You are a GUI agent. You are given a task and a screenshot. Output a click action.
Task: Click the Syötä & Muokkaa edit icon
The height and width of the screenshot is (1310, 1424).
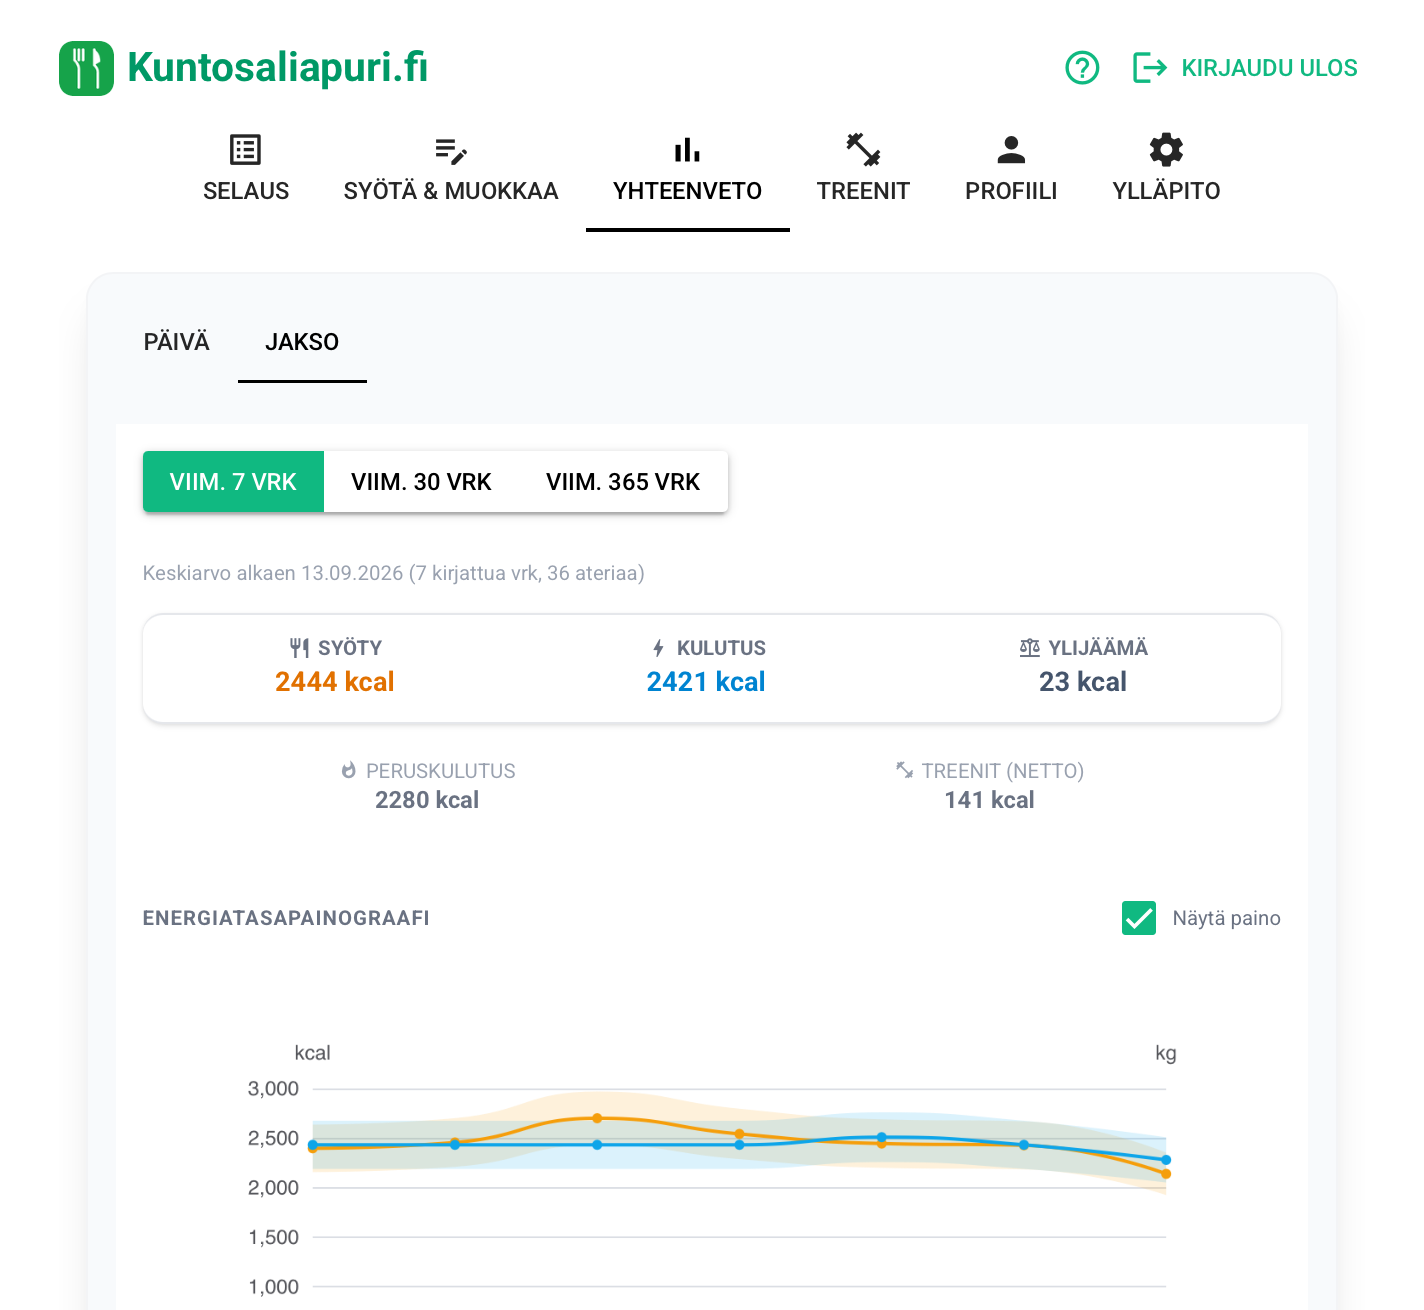click(451, 150)
